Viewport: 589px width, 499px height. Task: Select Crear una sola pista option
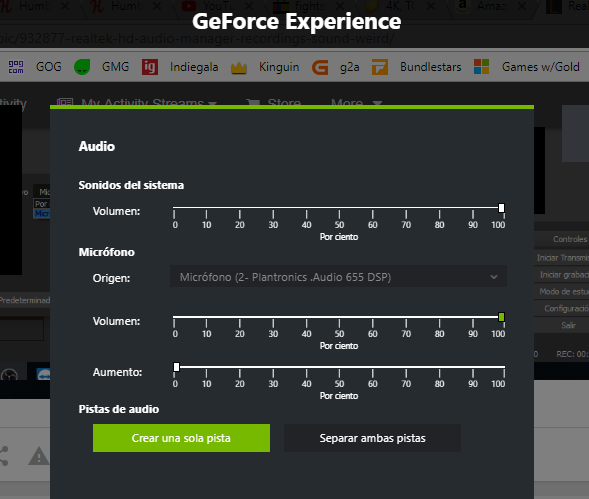[181, 438]
